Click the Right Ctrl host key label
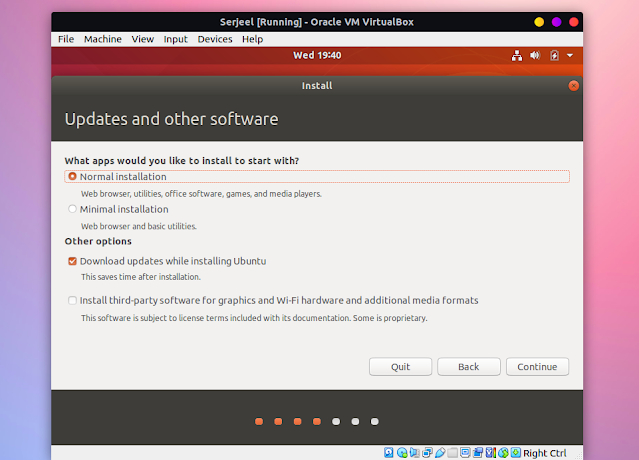The height and width of the screenshot is (460, 639). tap(544, 453)
